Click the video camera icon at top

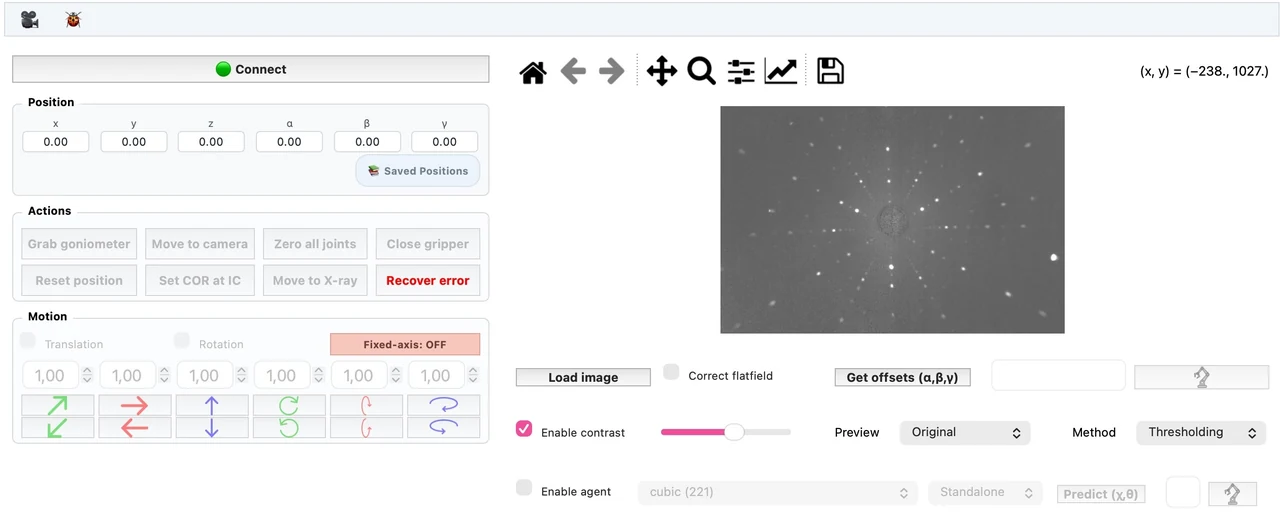(x=29, y=19)
